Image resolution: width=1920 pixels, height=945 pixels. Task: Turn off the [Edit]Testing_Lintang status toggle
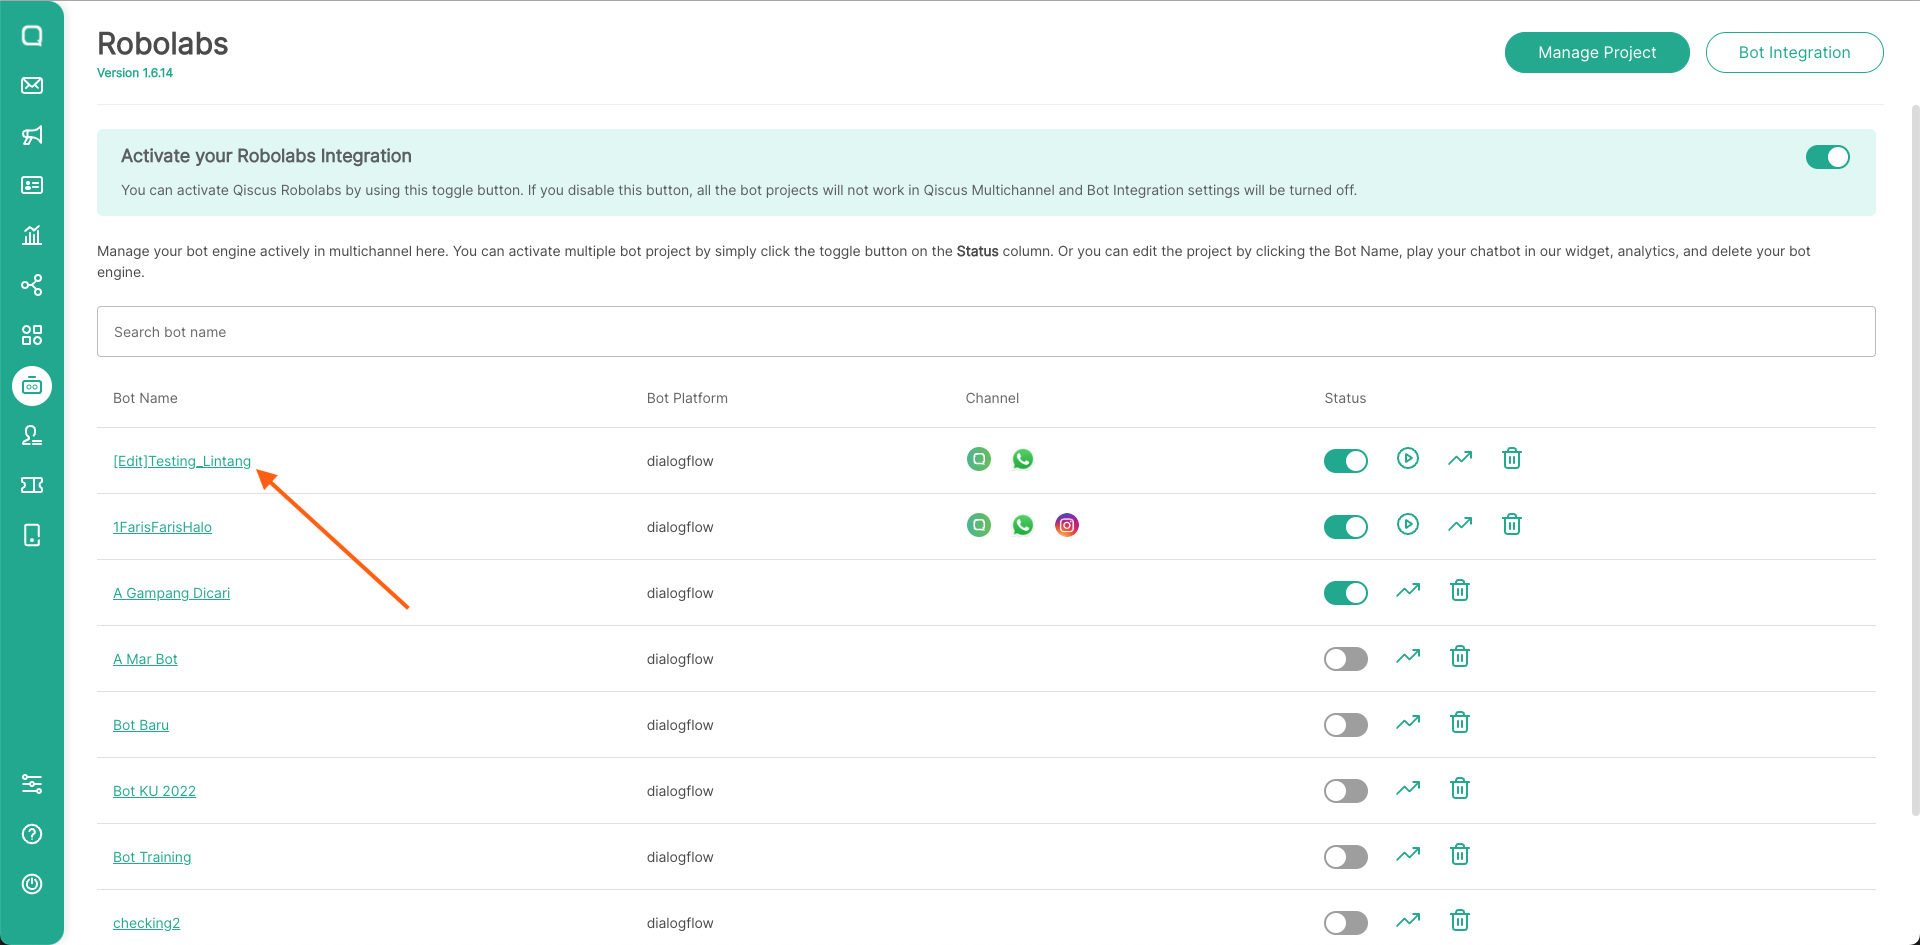1345,461
